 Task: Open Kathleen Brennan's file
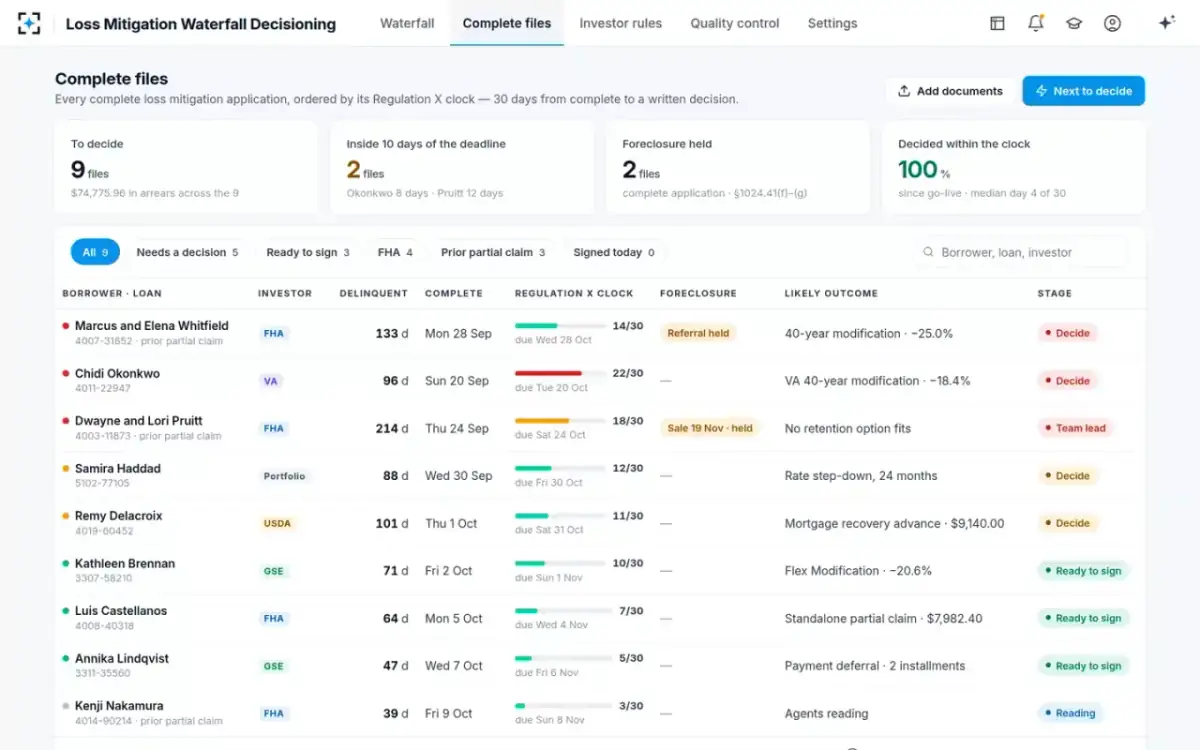click(x=125, y=564)
